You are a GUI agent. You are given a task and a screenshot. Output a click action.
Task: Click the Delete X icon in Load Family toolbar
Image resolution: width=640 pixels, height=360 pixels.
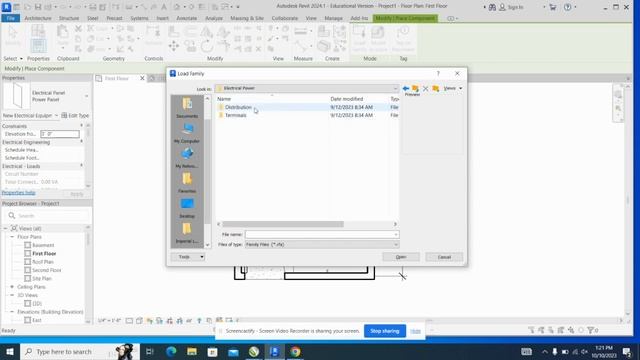coord(425,88)
